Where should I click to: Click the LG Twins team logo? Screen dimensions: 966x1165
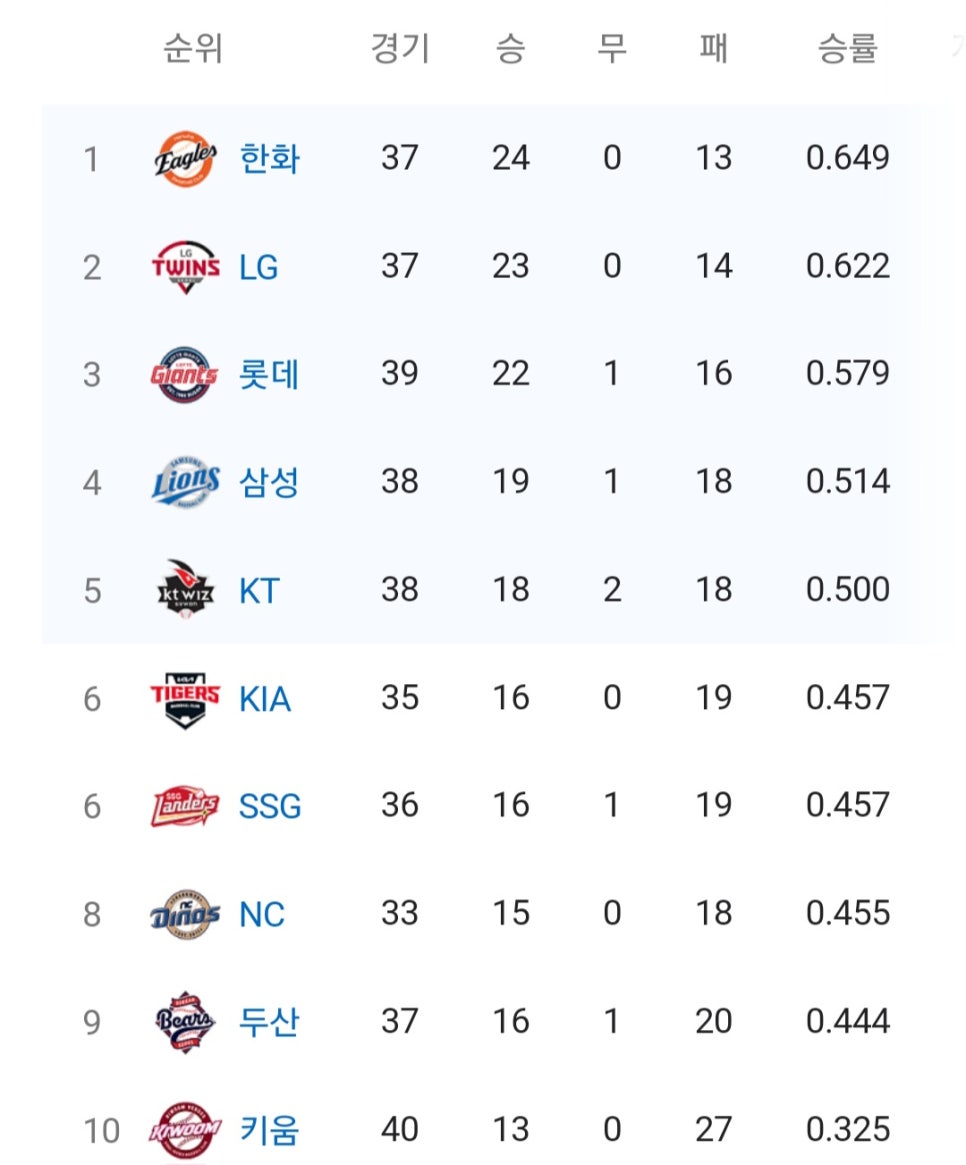coord(185,267)
